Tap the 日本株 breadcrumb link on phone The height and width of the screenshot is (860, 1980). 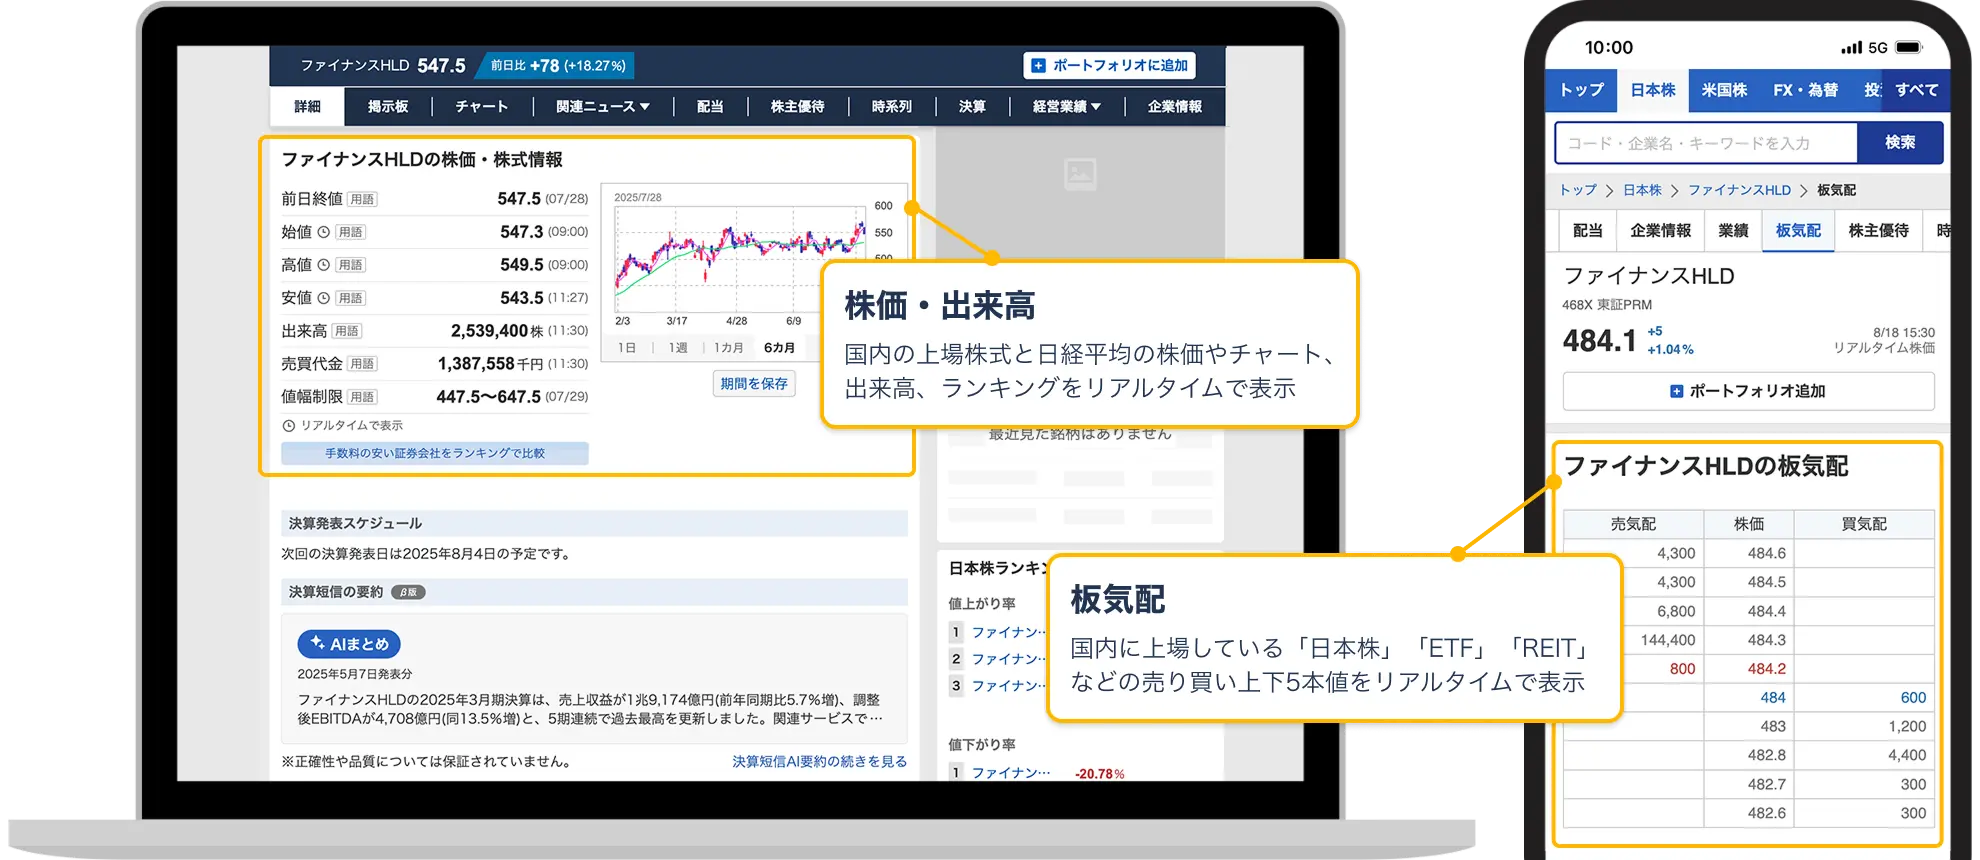tap(1642, 190)
